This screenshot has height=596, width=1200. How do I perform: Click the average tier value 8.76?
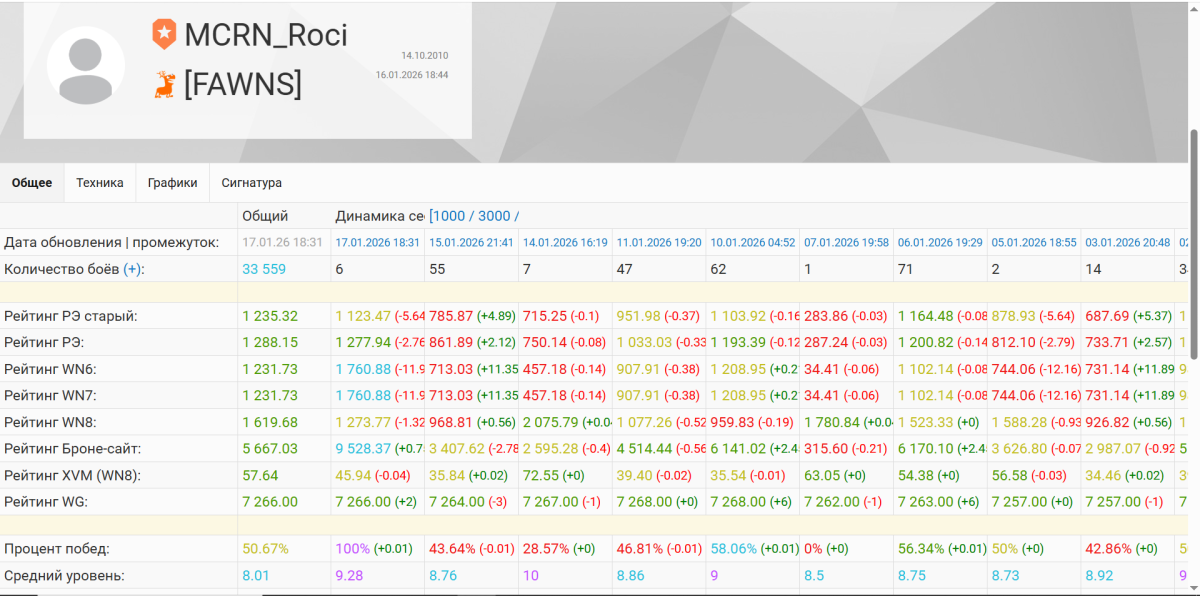(443, 576)
